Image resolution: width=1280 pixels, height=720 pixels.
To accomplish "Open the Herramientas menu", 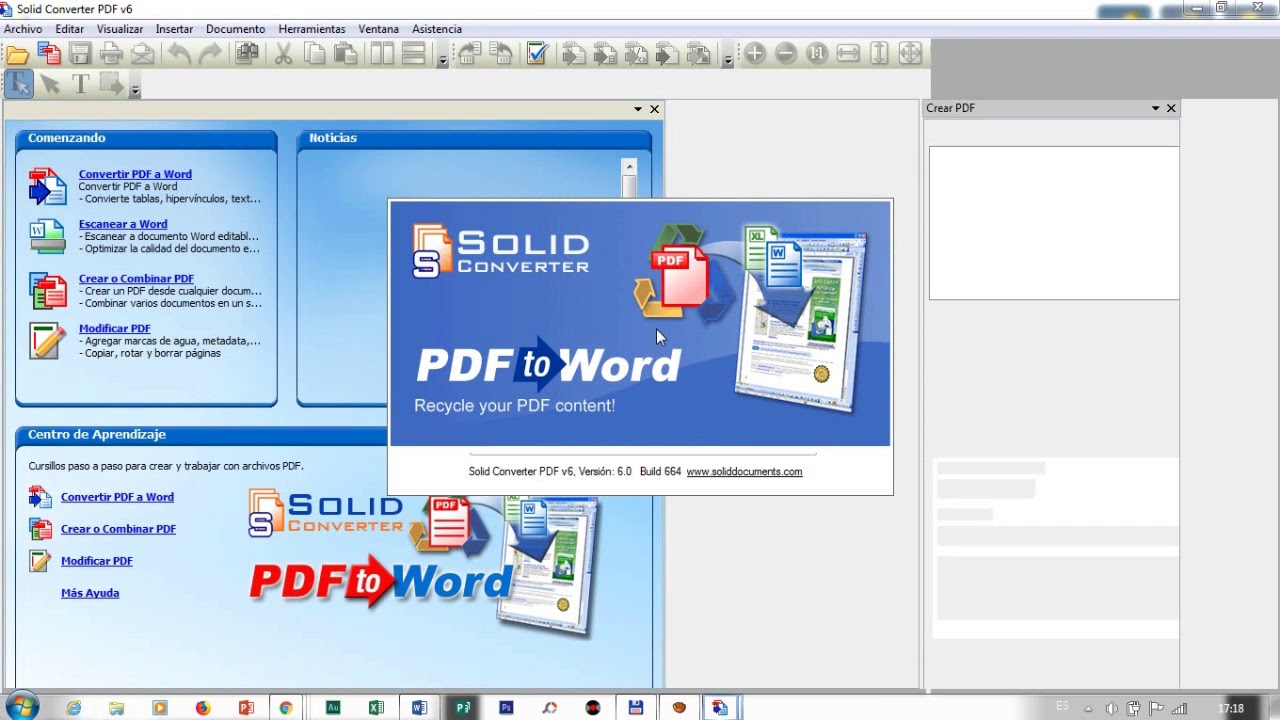I will coord(312,29).
